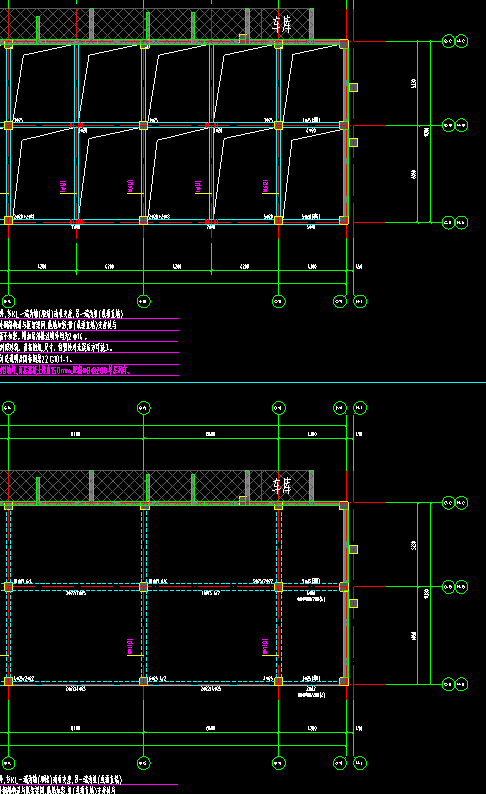Pick the magenta note line mentioning "@200"
The width and height of the screenshot is (486, 794).
(65, 371)
